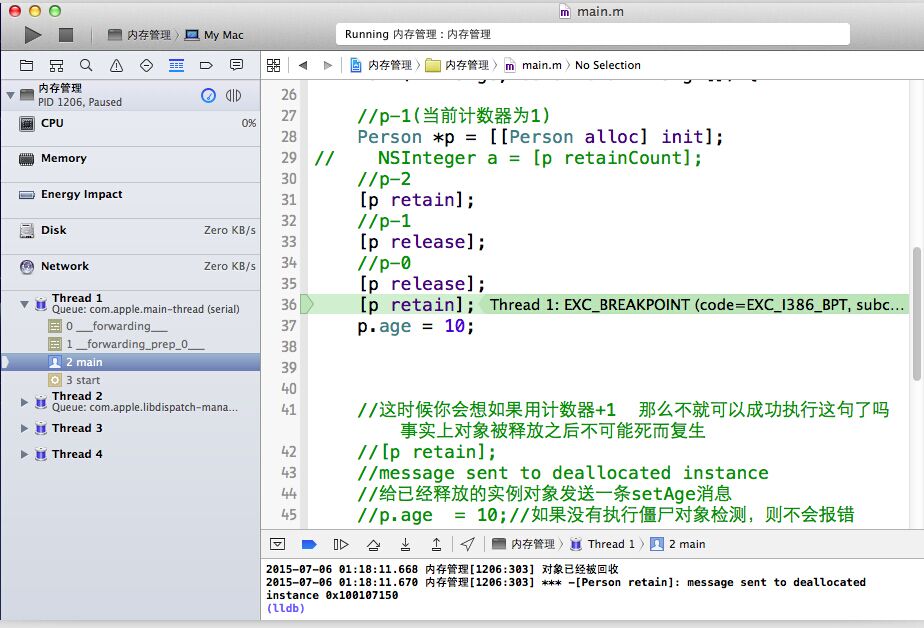Go forward with the right arrow
Image resolution: width=924 pixels, height=628 pixels.
click(x=328, y=65)
